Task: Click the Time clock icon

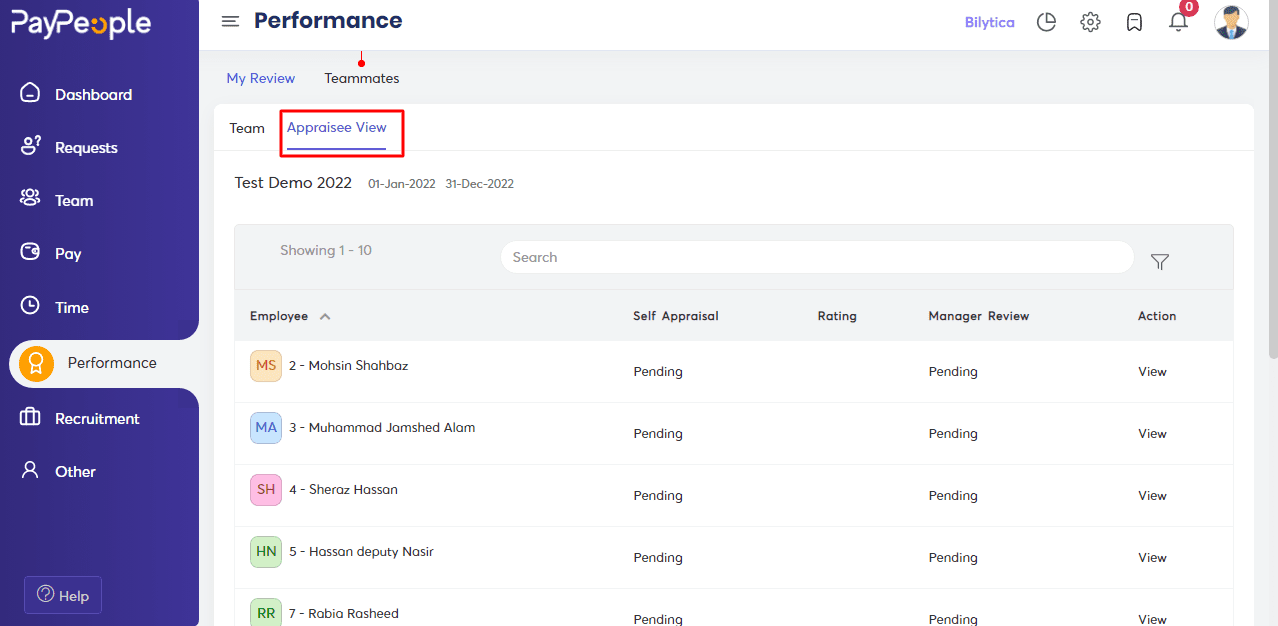Action: (31, 306)
